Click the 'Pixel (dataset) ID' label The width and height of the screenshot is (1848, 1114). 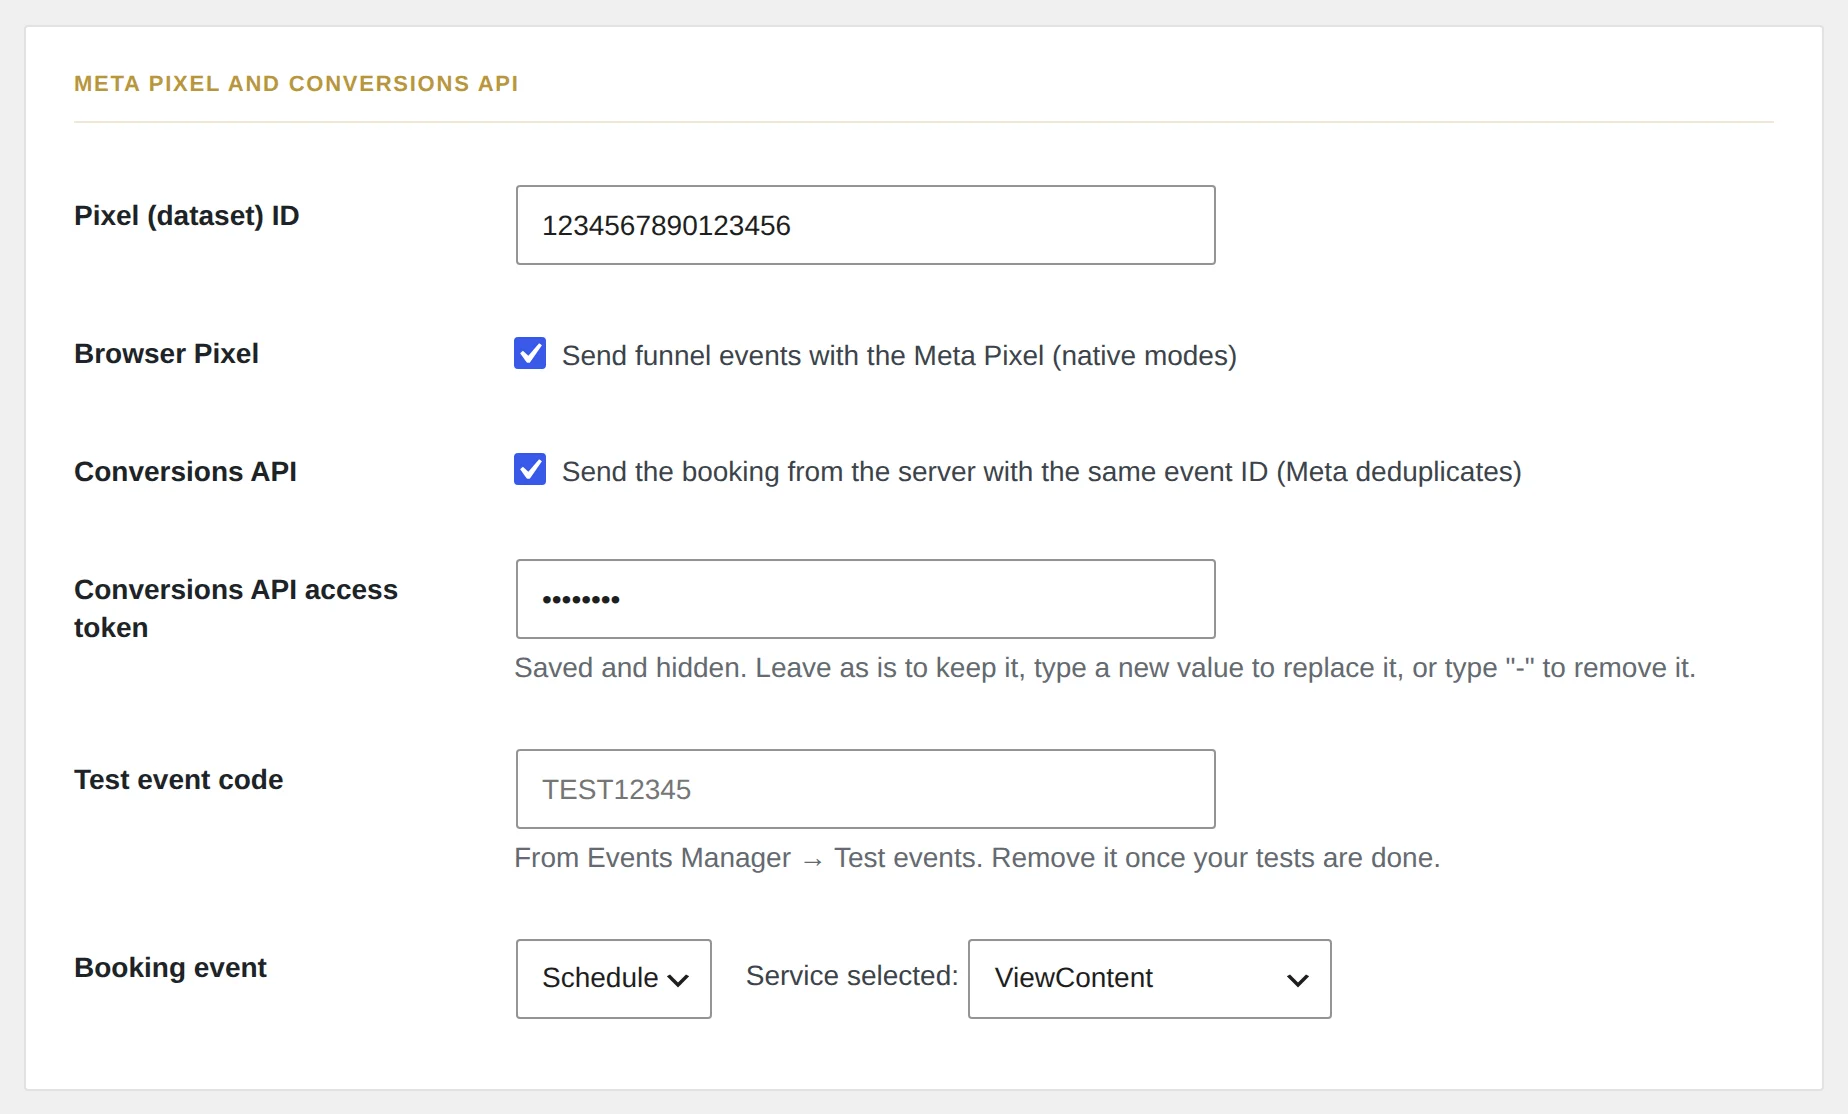(x=187, y=216)
